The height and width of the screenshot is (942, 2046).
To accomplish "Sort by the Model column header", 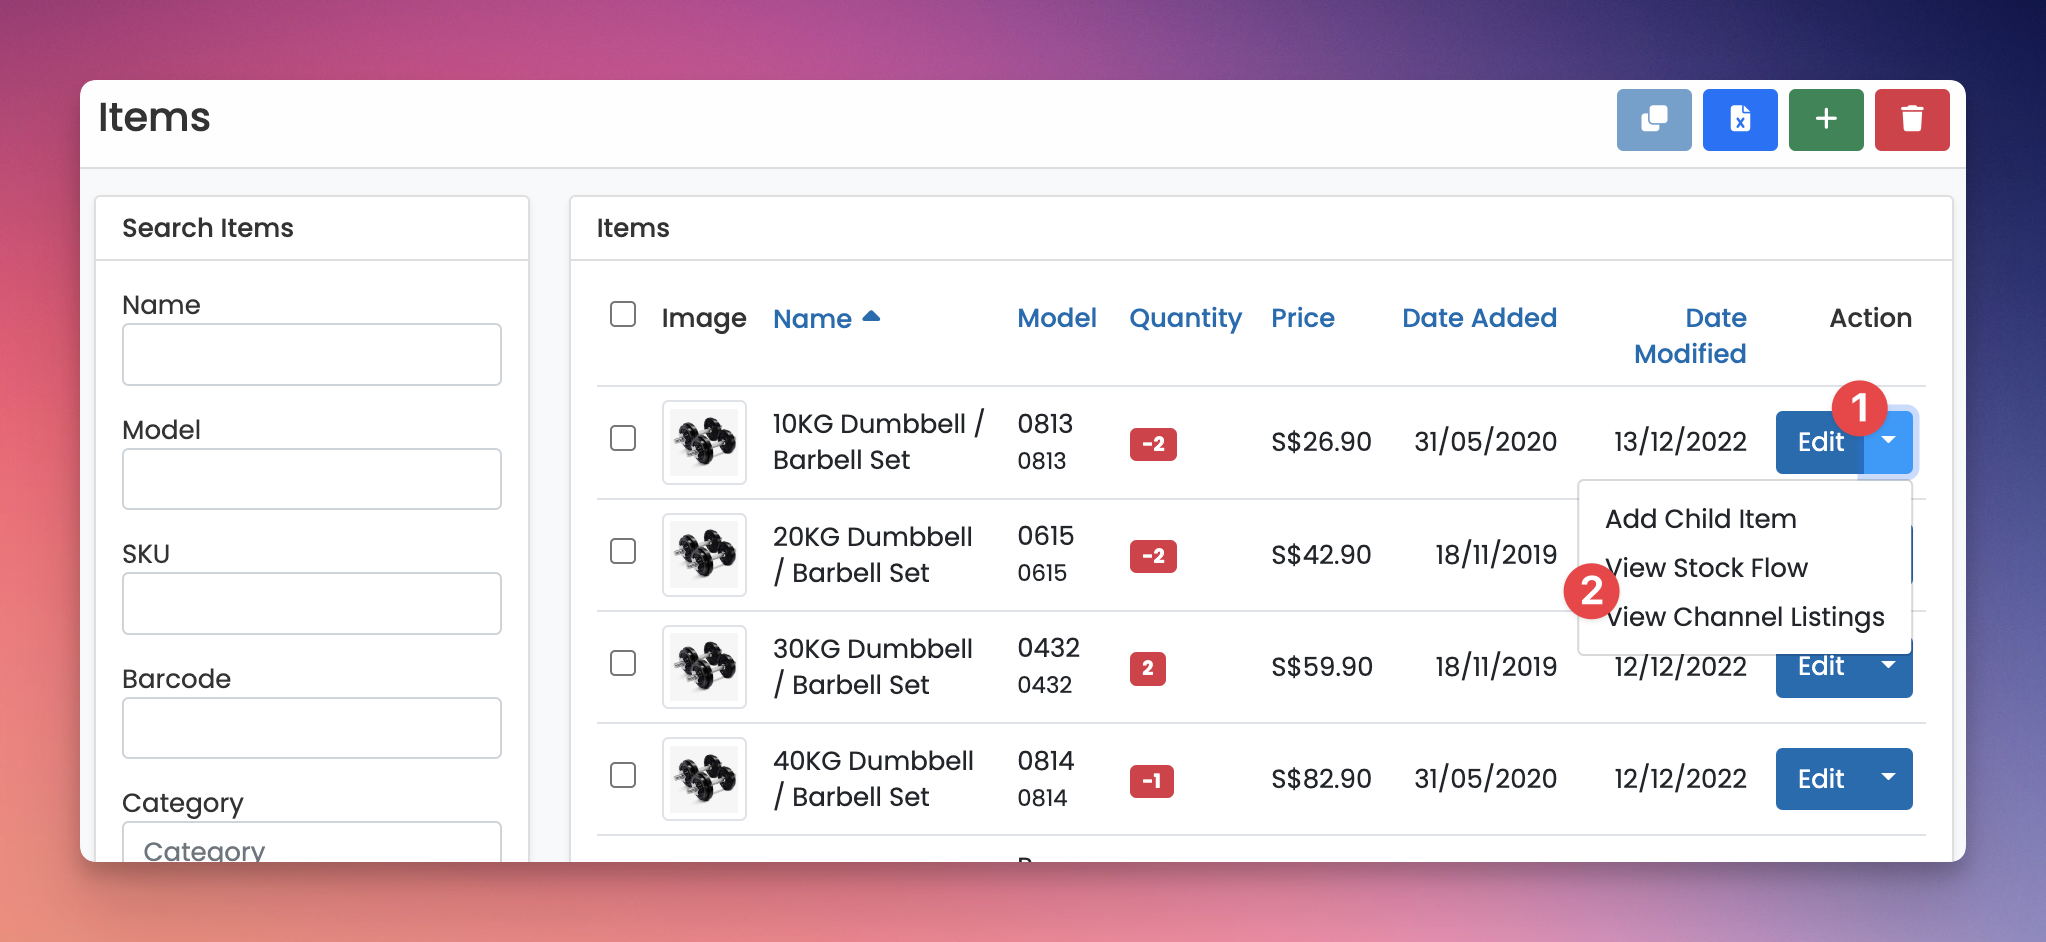I will click(x=1057, y=318).
